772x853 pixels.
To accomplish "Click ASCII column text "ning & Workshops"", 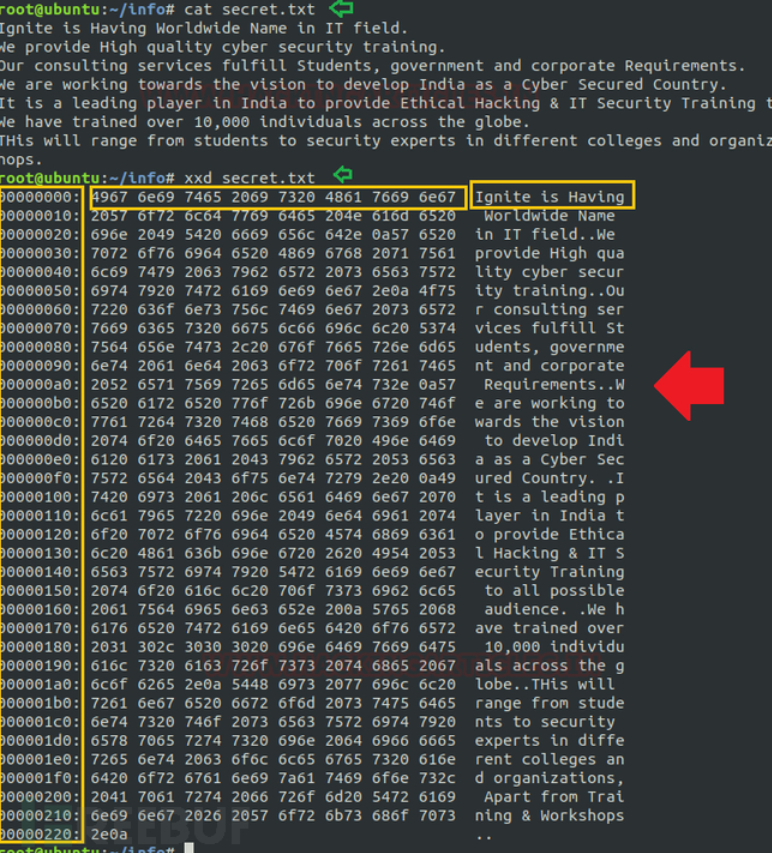I will pyautogui.click(x=549, y=815).
